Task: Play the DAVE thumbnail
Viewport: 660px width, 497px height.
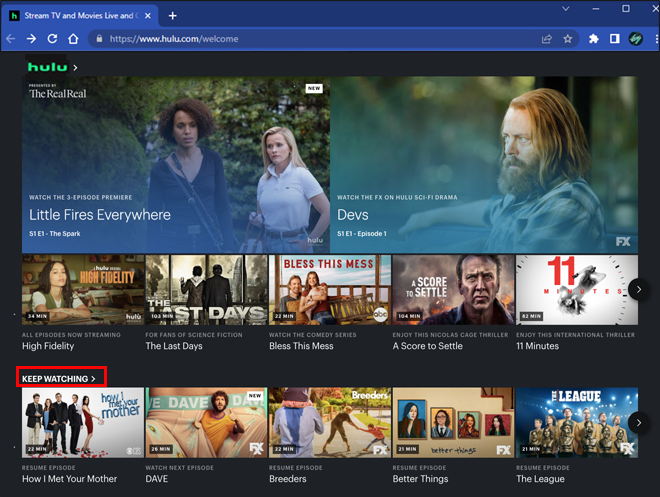Action: pyautogui.click(x=206, y=423)
